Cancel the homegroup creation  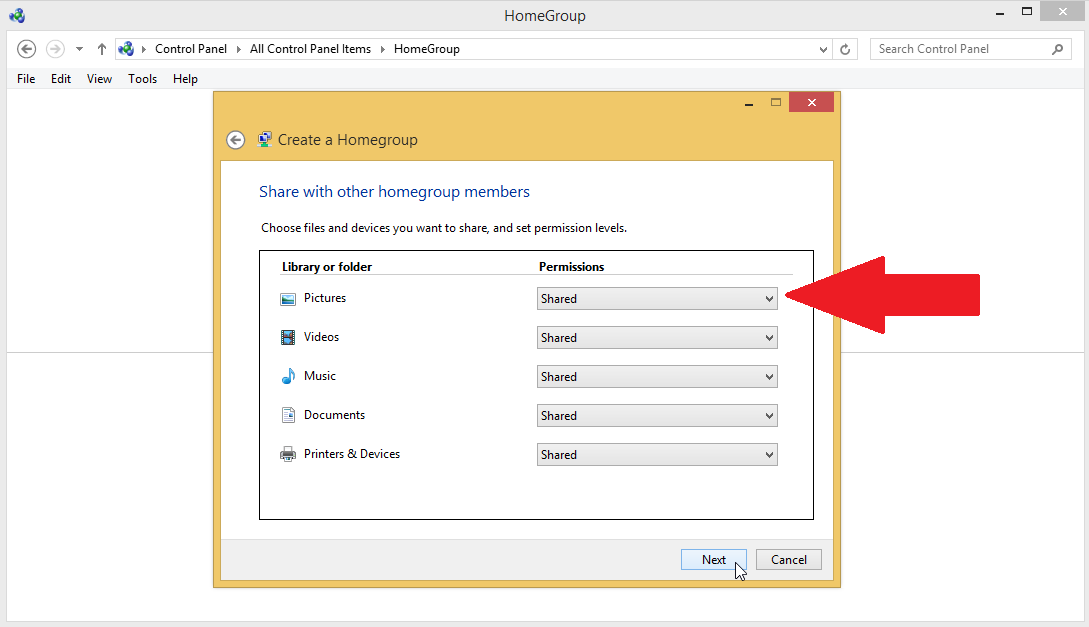coord(788,560)
